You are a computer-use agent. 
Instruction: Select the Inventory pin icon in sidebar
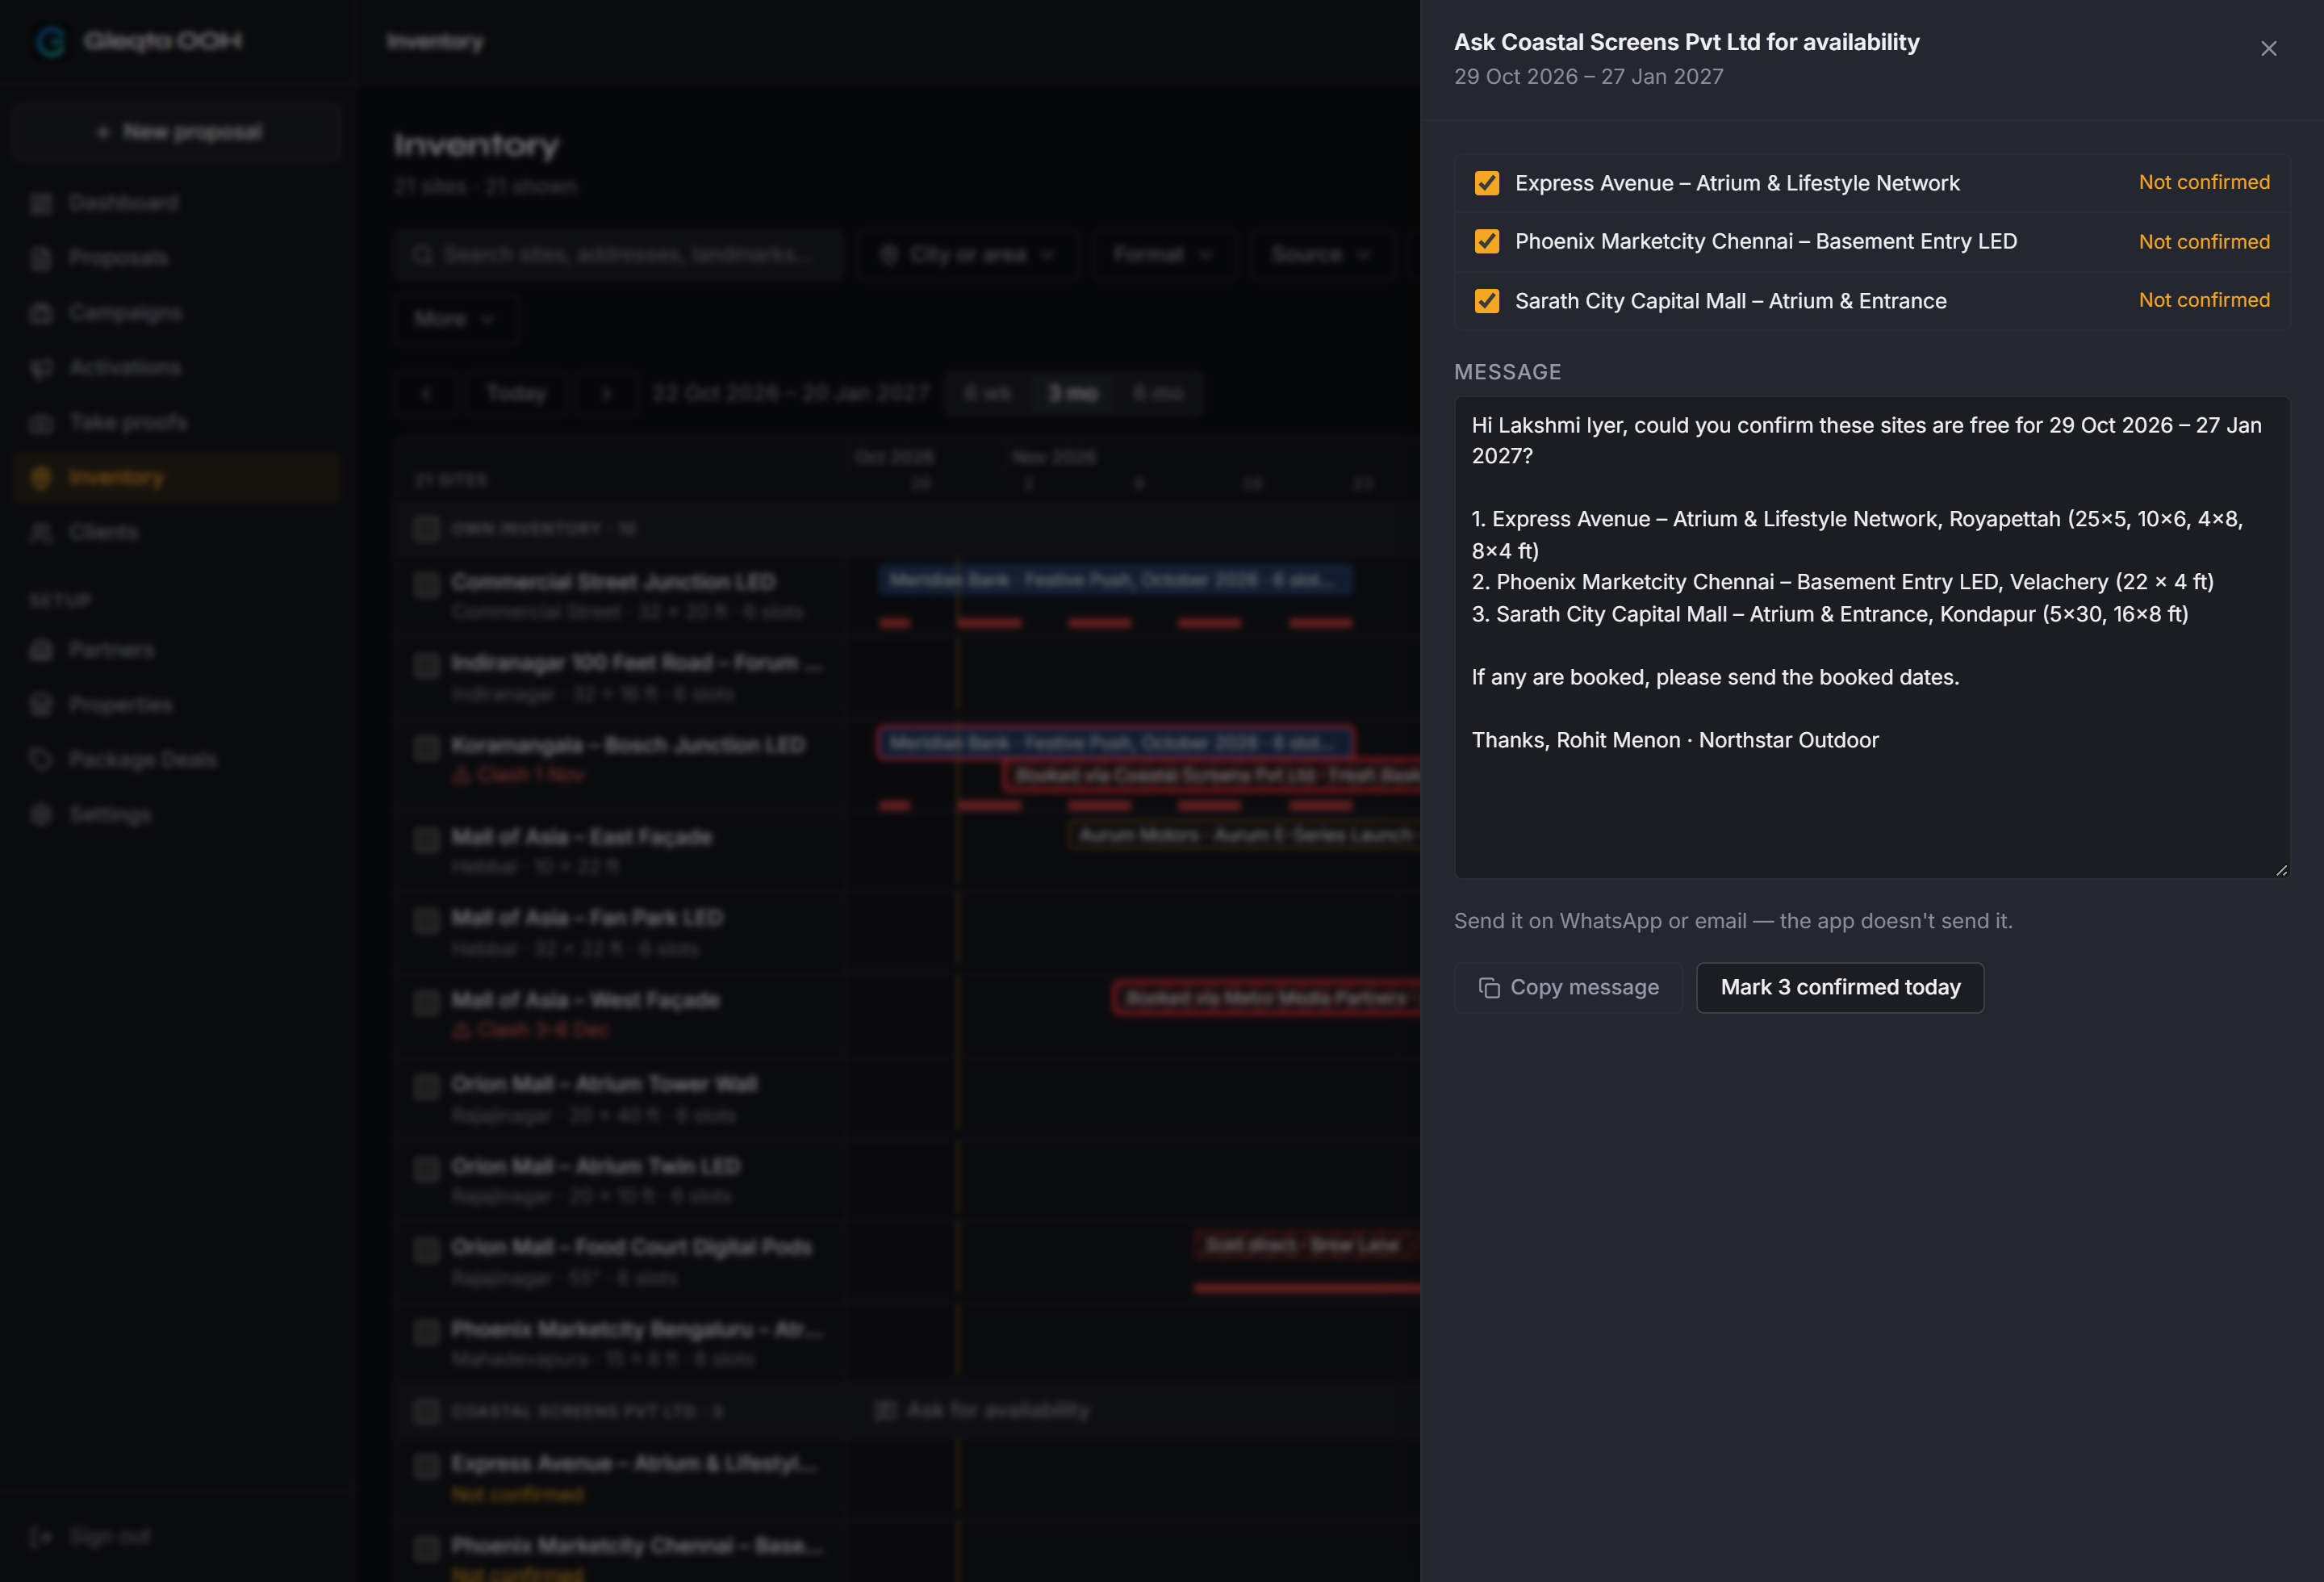point(41,478)
